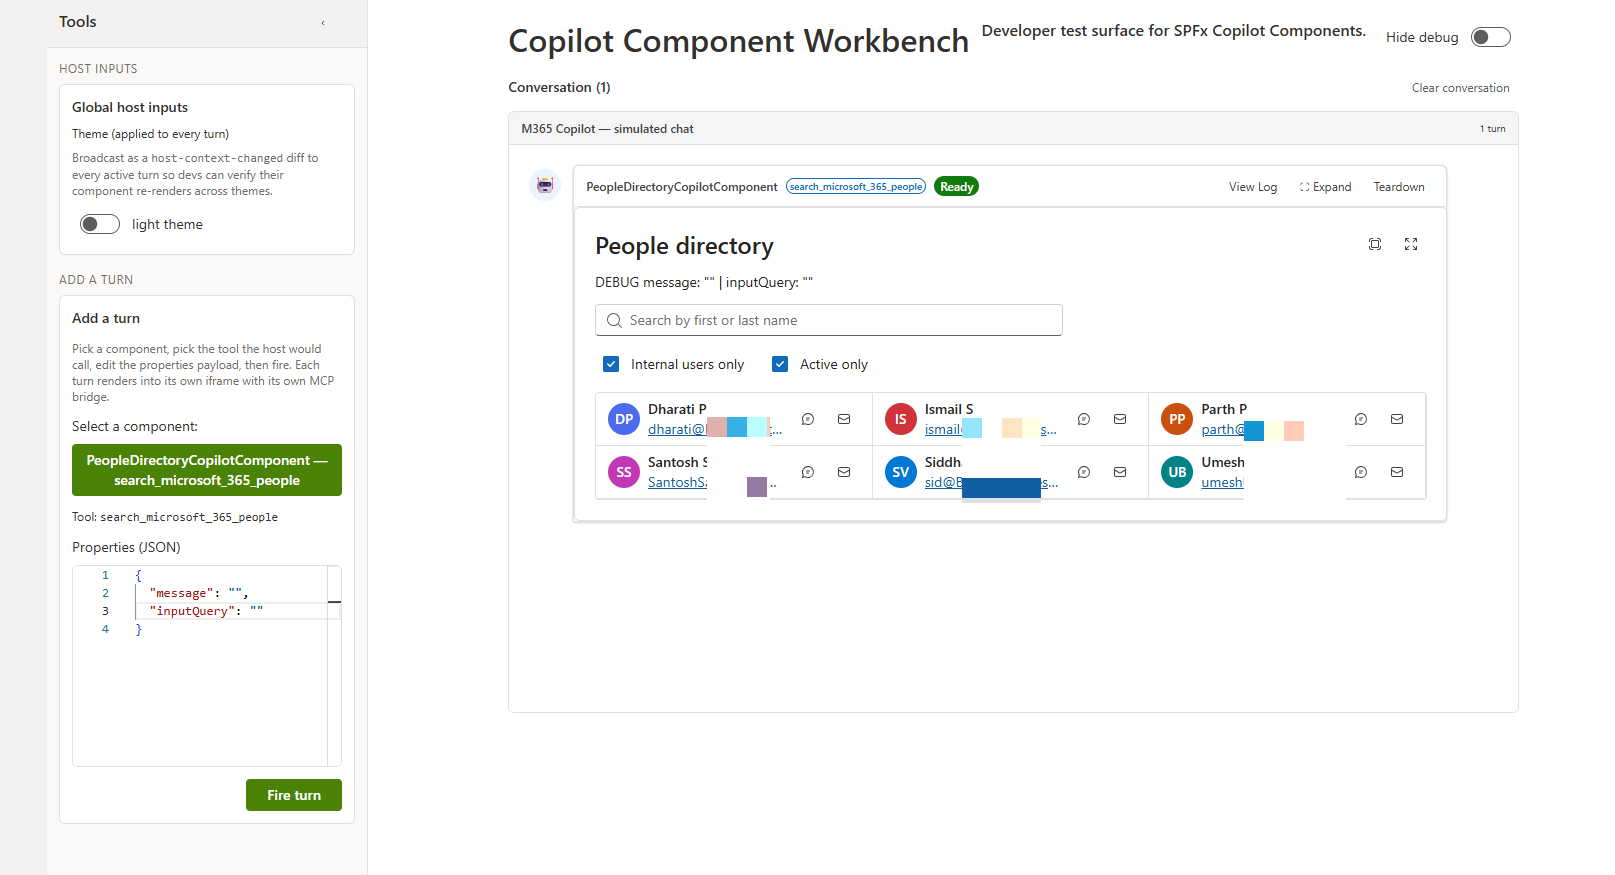This screenshot has width=1615, height=875.
Task: Click the fit-to-frame icon in People directory
Action: pyautogui.click(x=1375, y=244)
